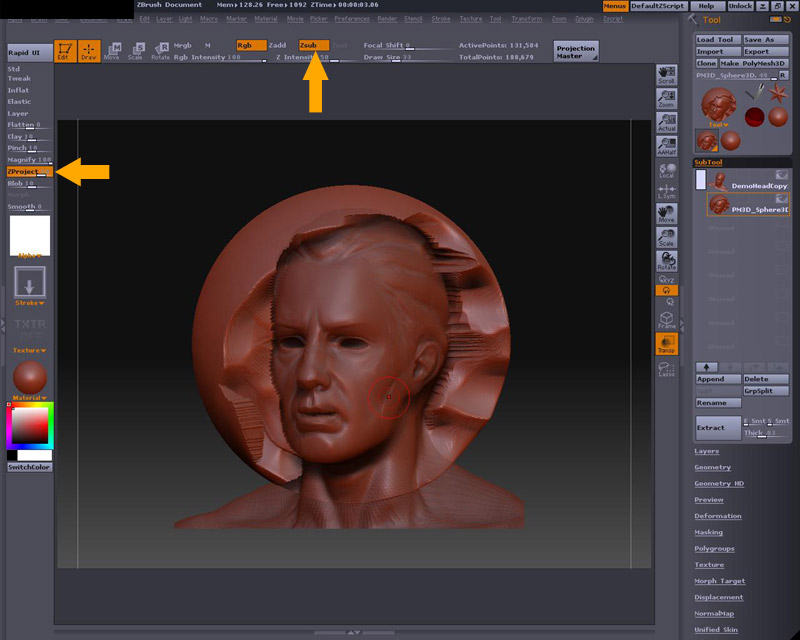Screen dimensions: 800x640
Task: Select the AAHalf view icon
Action: tap(667, 146)
